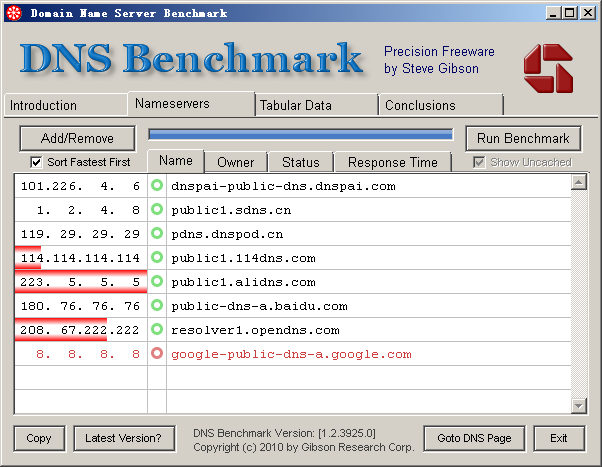Open Goto DNS Page
Image resolution: width=602 pixels, height=467 pixels.
(474, 438)
